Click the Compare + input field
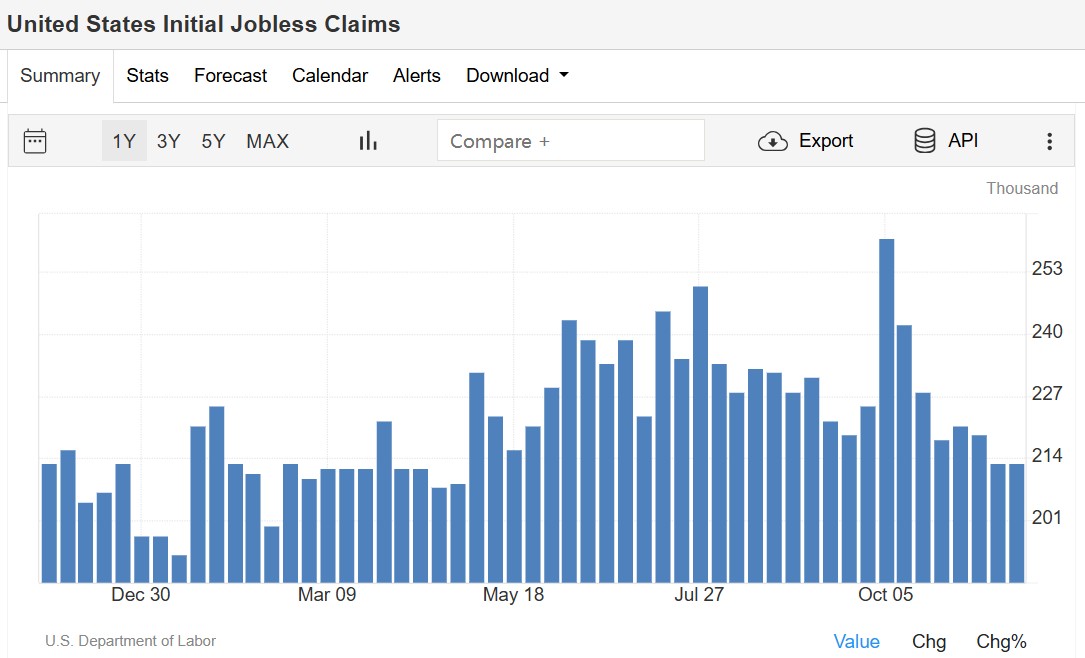The image size is (1085, 658). 571,140
